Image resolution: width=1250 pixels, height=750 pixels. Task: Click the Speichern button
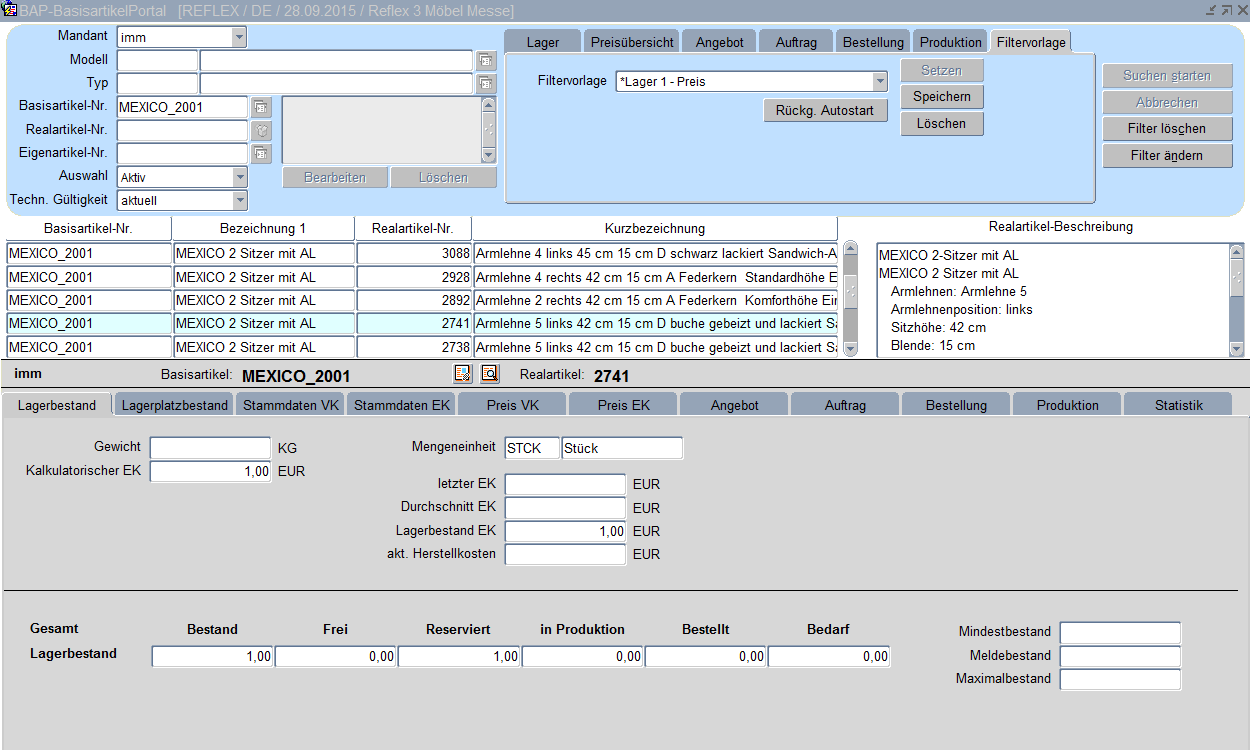(x=941, y=97)
